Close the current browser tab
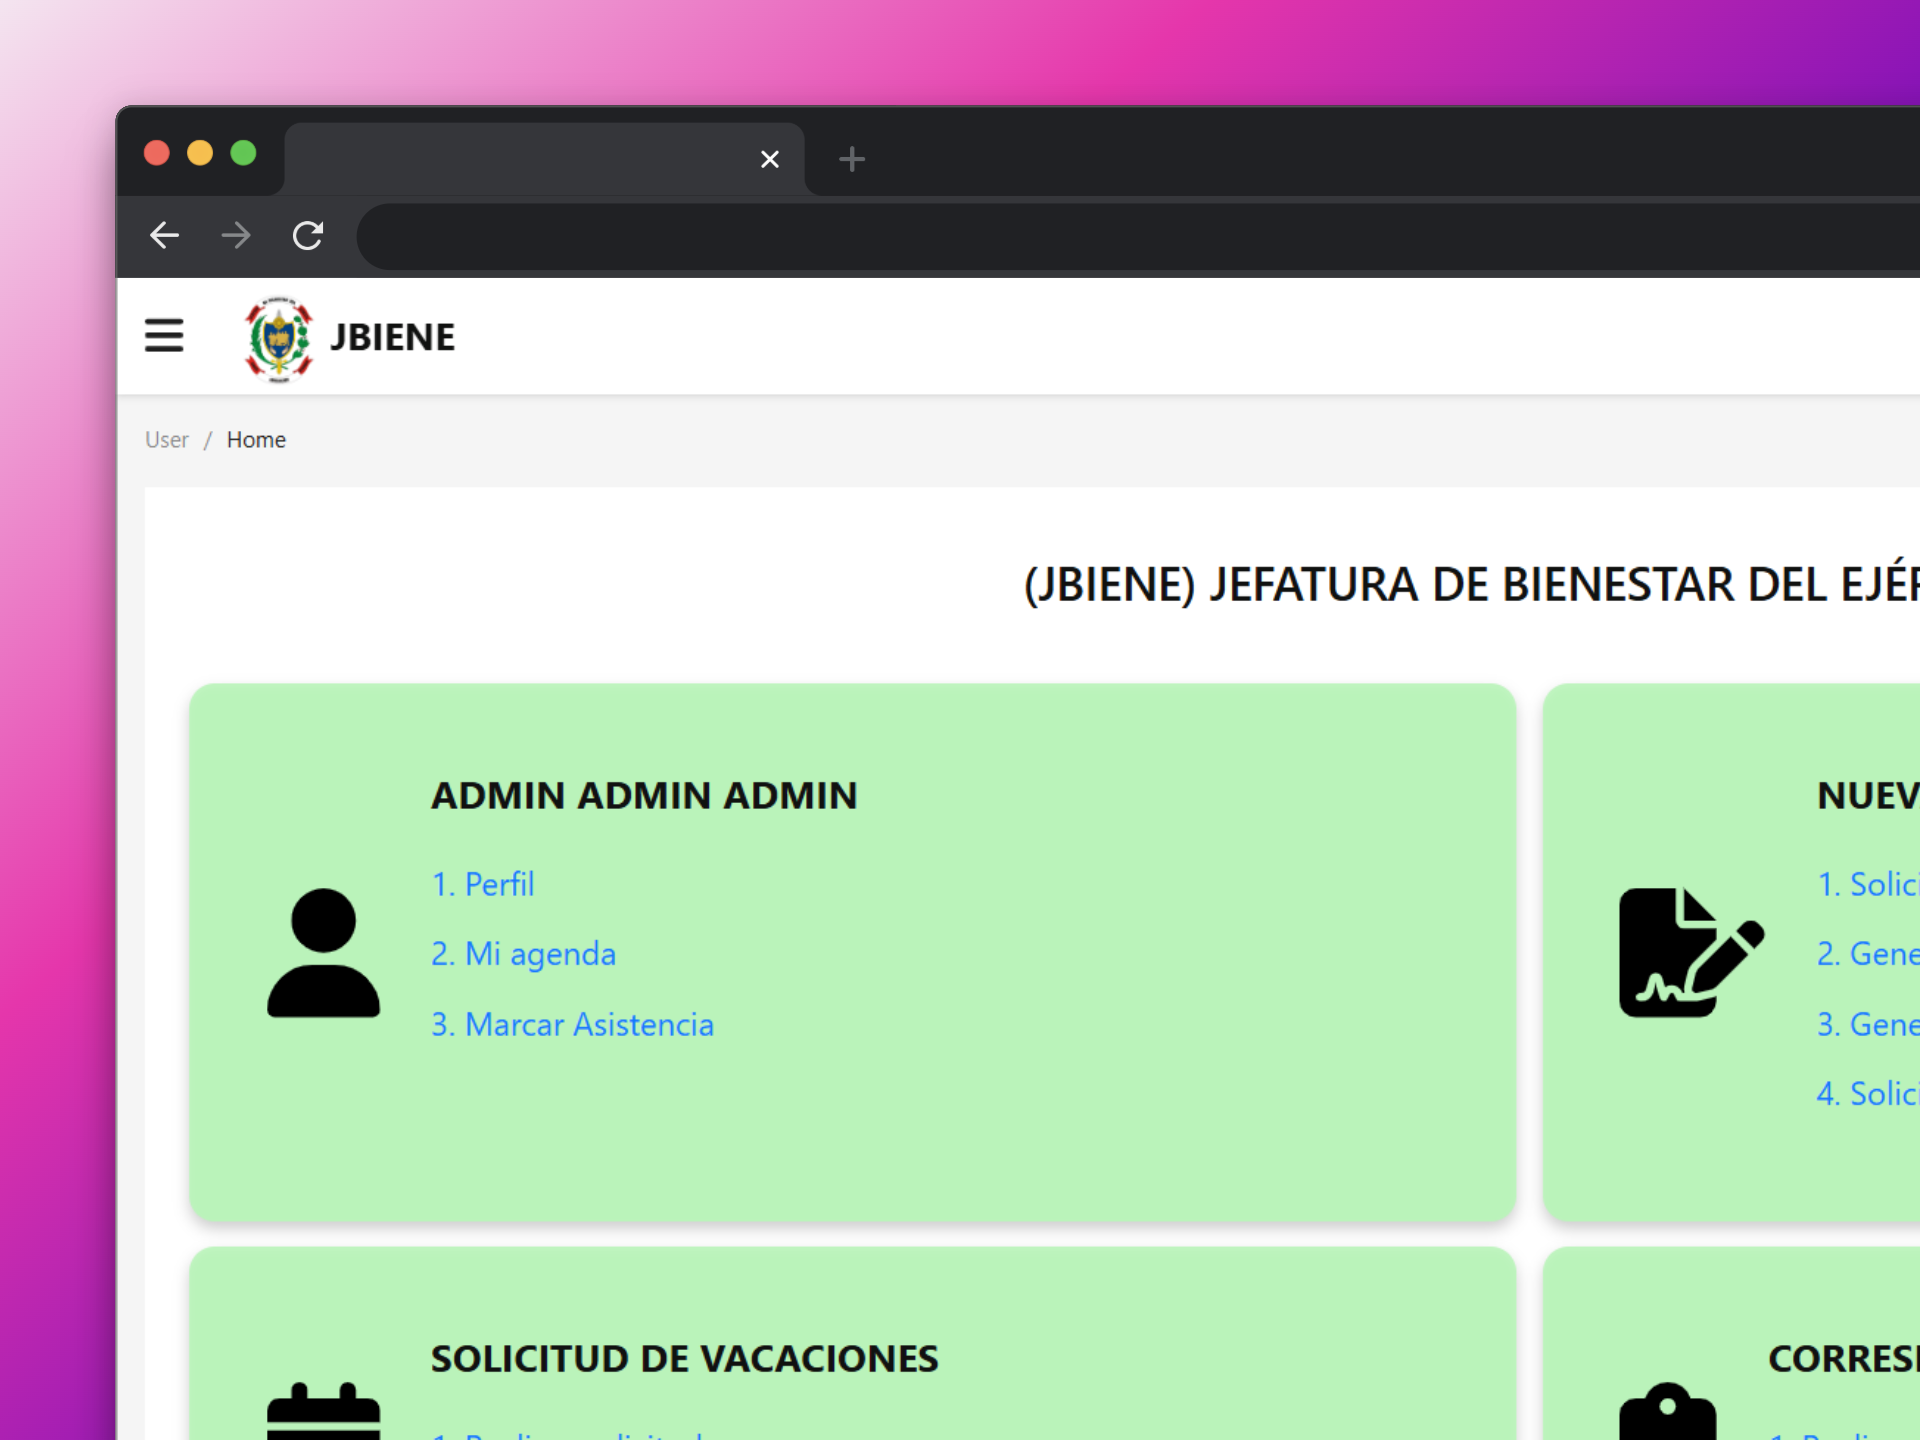The width and height of the screenshot is (1920, 1440). coord(769,159)
